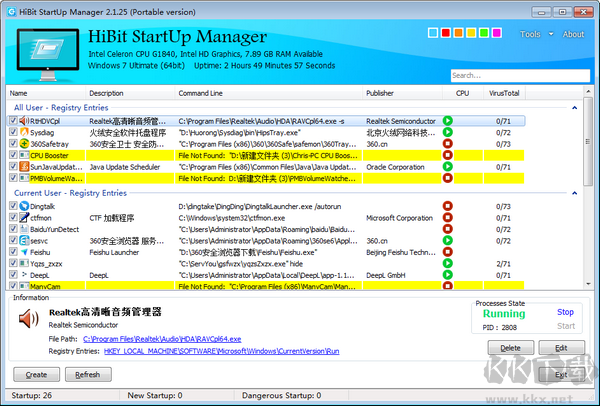Toggle the CPU Booster checkbox
The height and width of the screenshot is (406, 600).
click(x=13, y=156)
